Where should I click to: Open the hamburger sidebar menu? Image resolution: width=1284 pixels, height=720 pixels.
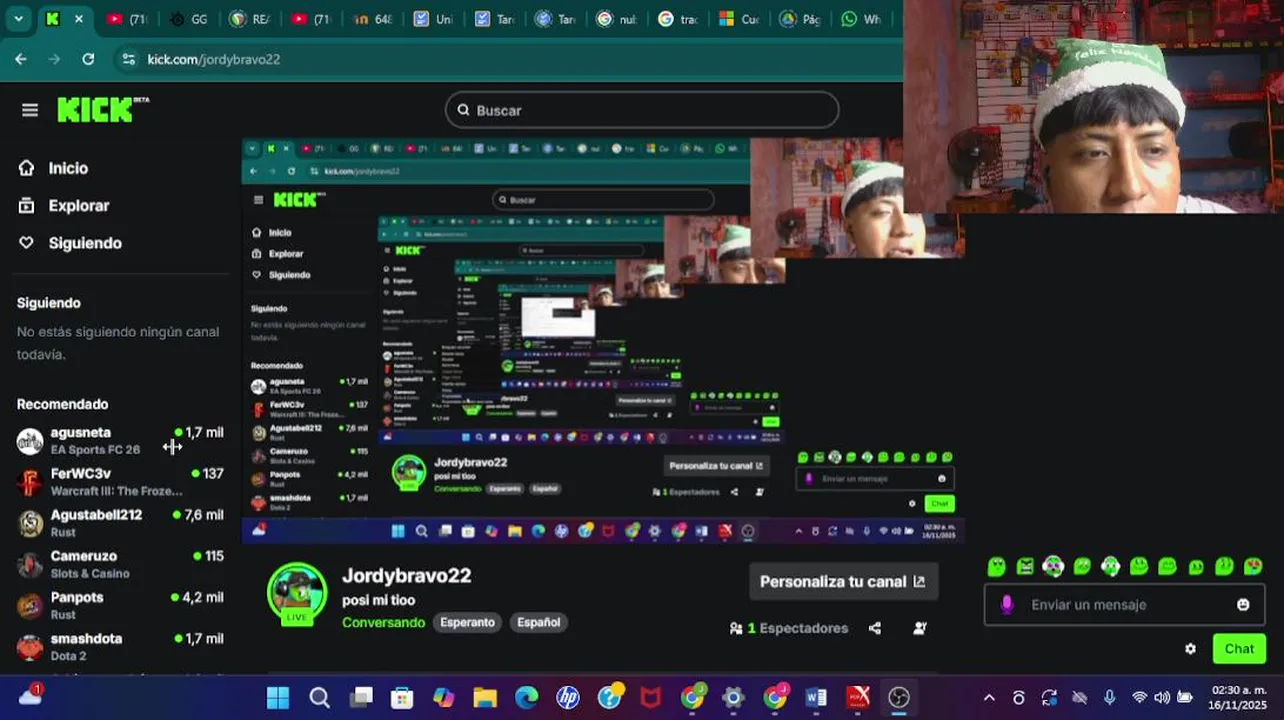pos(30,110)
